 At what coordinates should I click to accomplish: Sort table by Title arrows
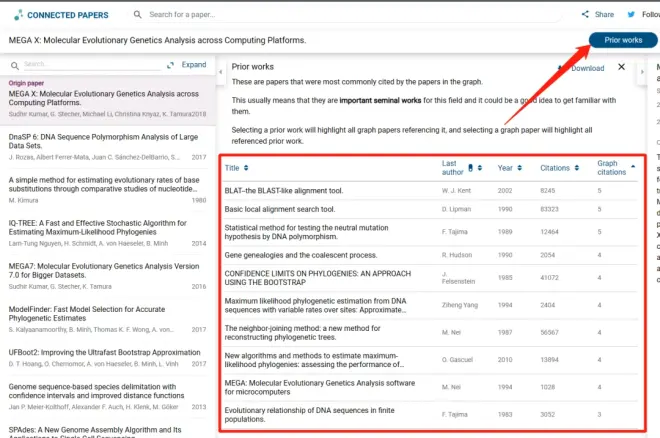(x=246, y=168)
